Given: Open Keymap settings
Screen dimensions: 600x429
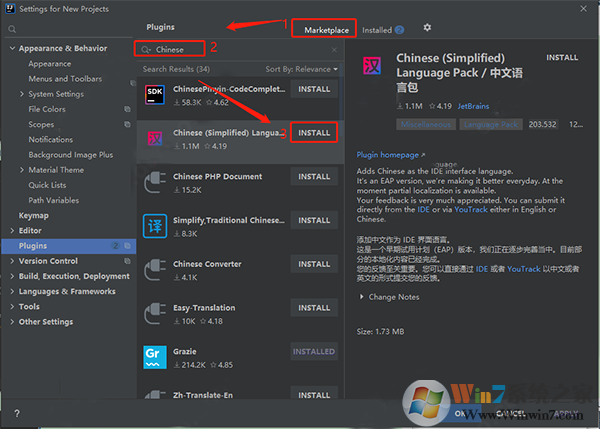Looking at the screenshot, I should [34, 215].
